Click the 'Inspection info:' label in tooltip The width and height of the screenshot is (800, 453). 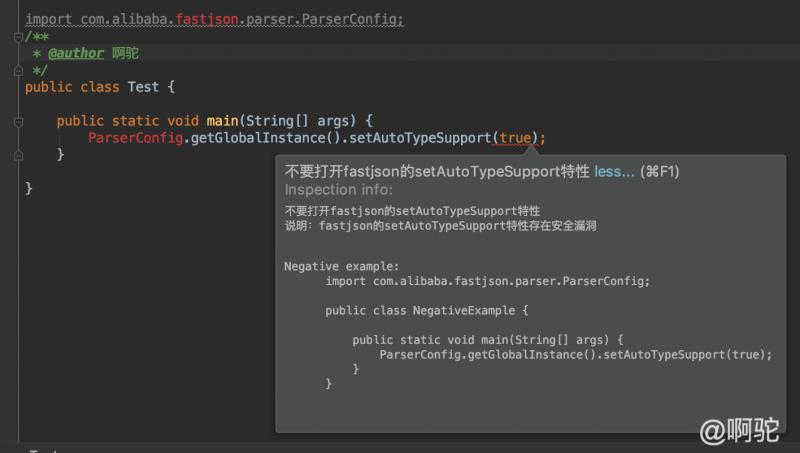point(339,190)
